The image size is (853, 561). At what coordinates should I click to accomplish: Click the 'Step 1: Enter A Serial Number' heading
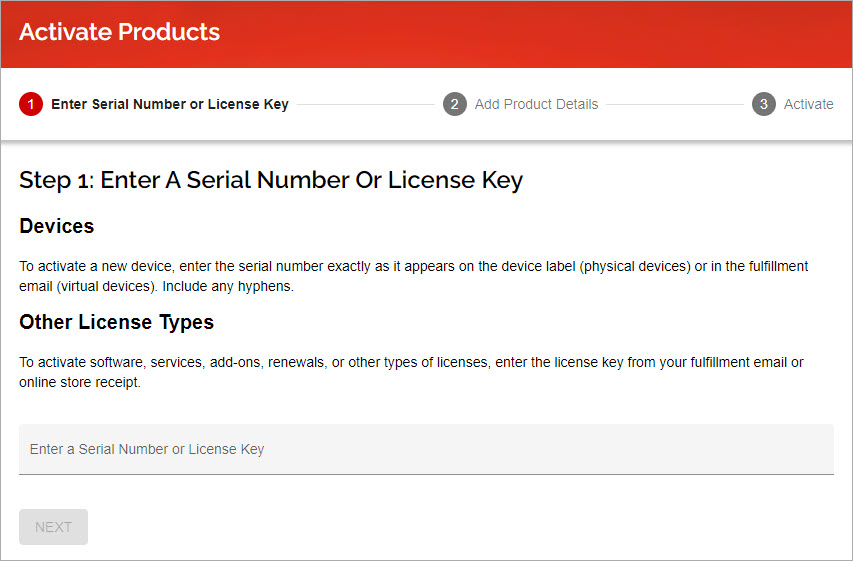(271, 181)
